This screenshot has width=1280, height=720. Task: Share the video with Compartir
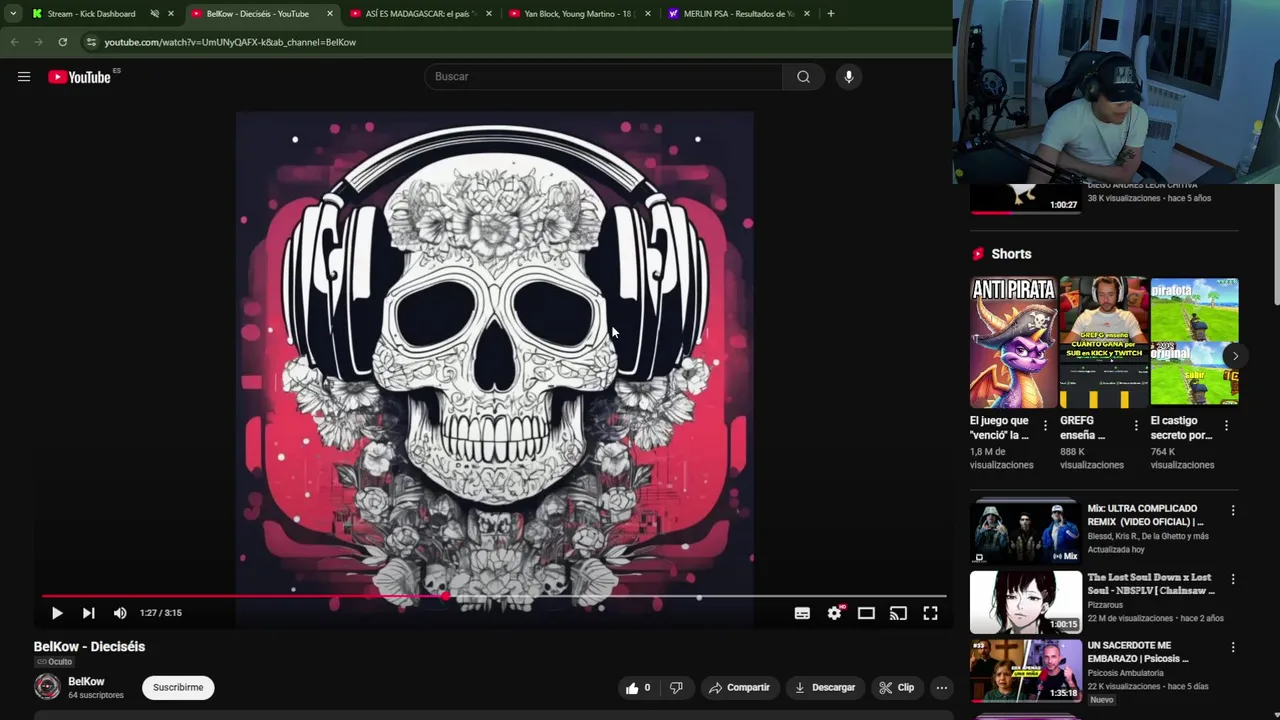(x=739, y=688)
